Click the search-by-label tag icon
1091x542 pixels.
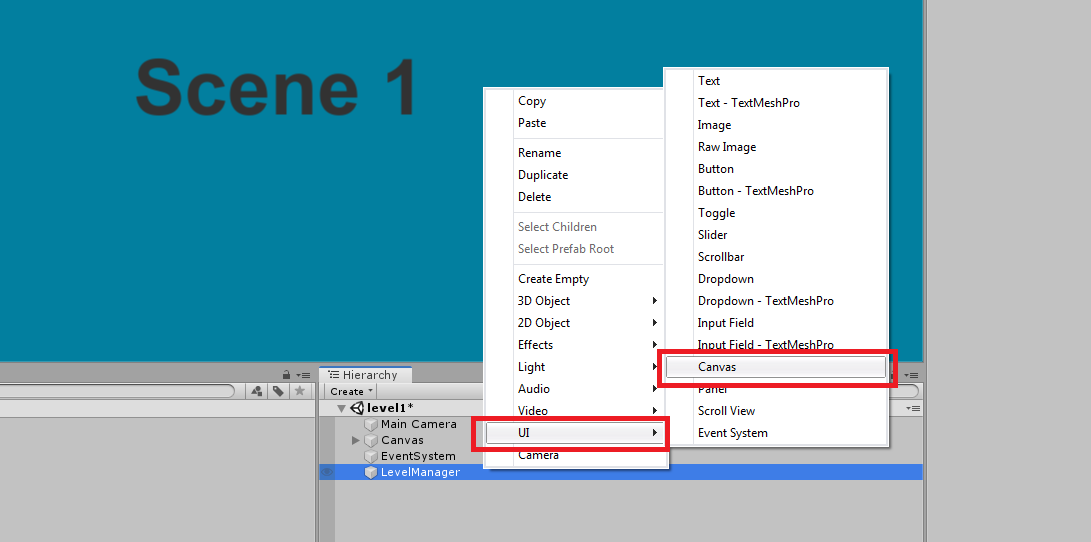(278, 391)
